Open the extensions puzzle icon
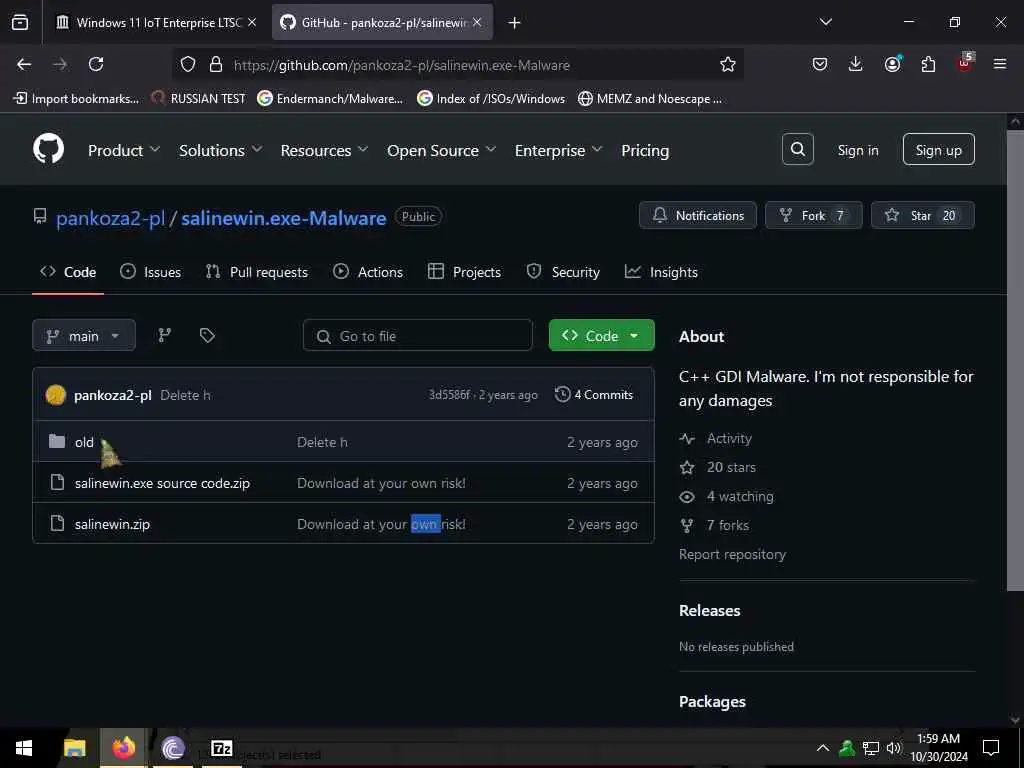 click(x=928, y=64)
